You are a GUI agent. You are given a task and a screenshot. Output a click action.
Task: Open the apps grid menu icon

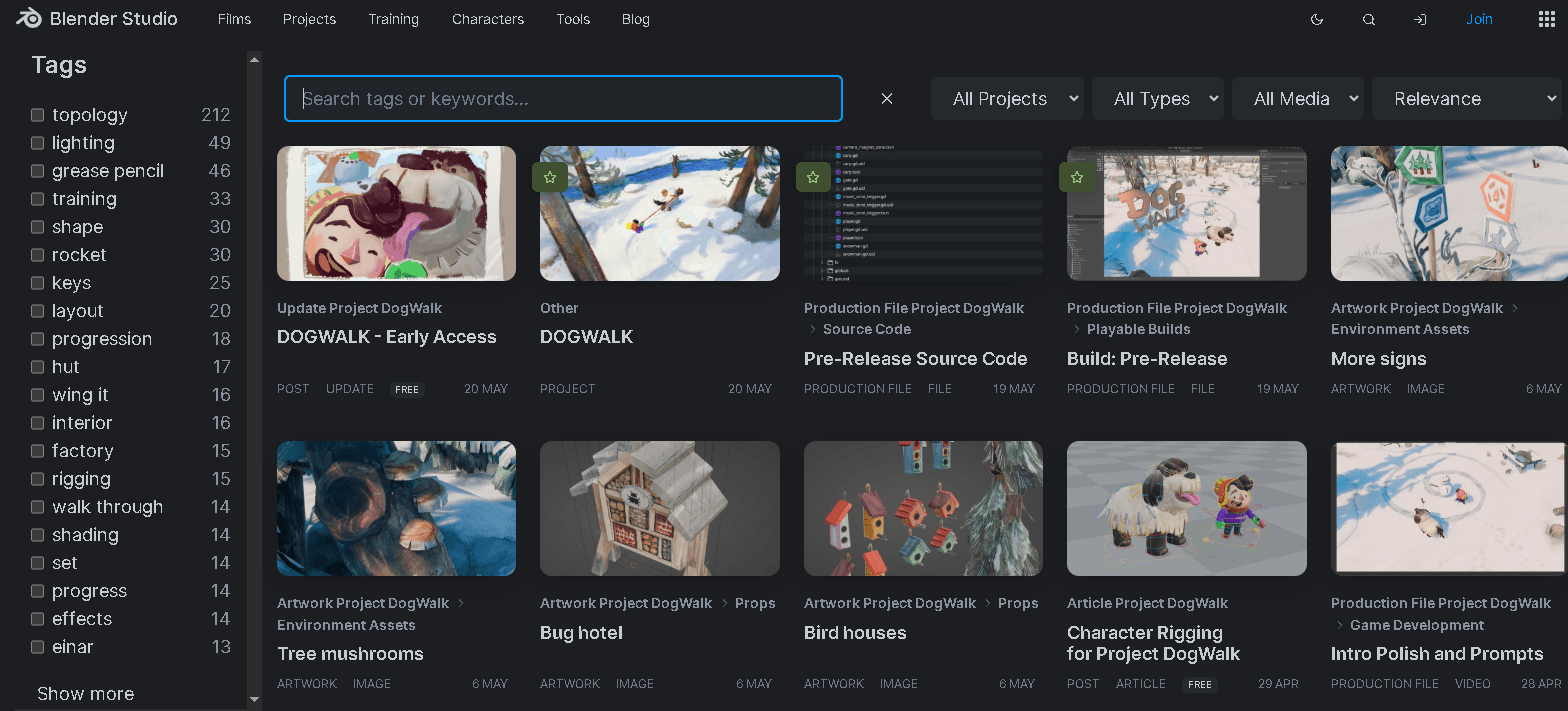pos(1546,19)
